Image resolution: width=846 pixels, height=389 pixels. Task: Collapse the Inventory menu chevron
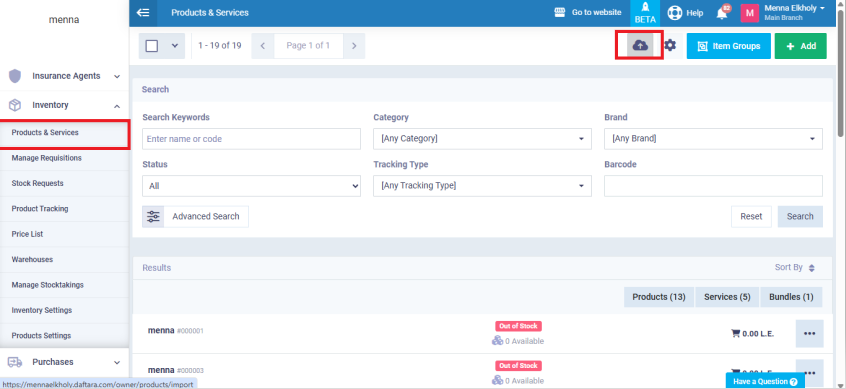coord(117,106)
